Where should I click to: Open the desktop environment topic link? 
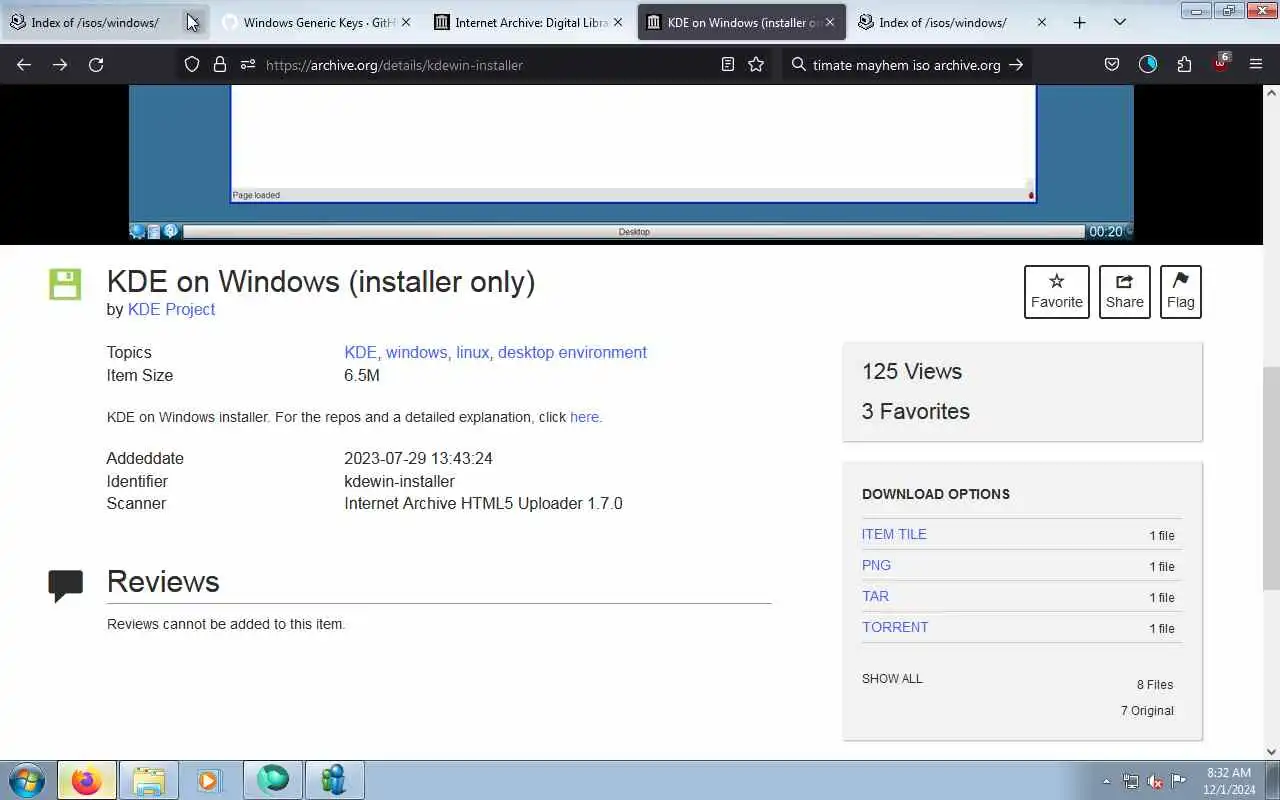point(572,352)
